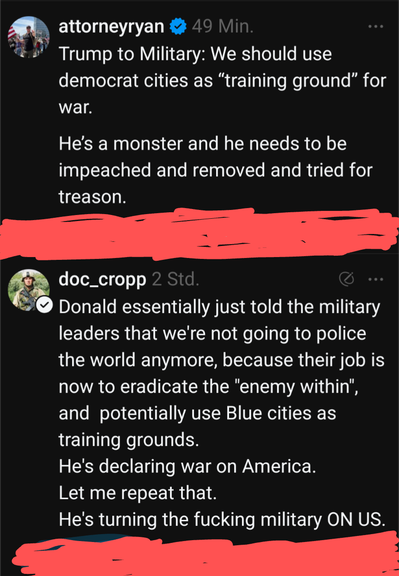Tap the line 'He's declaring war on America.'
This screenshot has width=399, height=576.
click(187, 467)
